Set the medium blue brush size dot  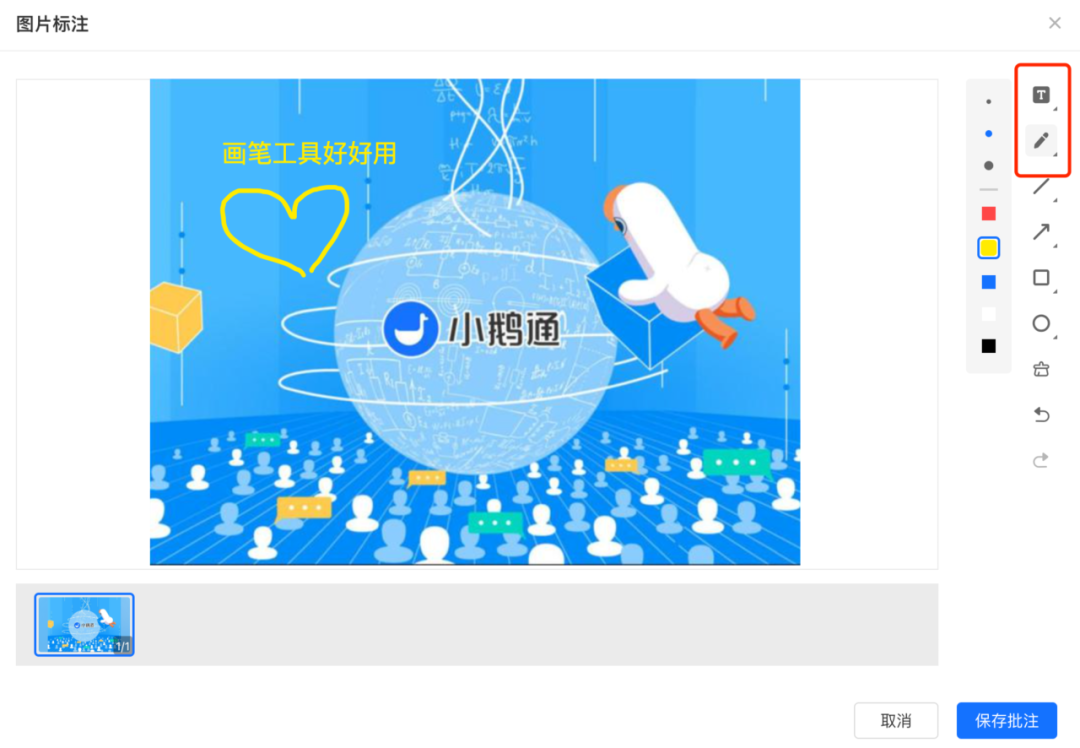coord(988,134)
